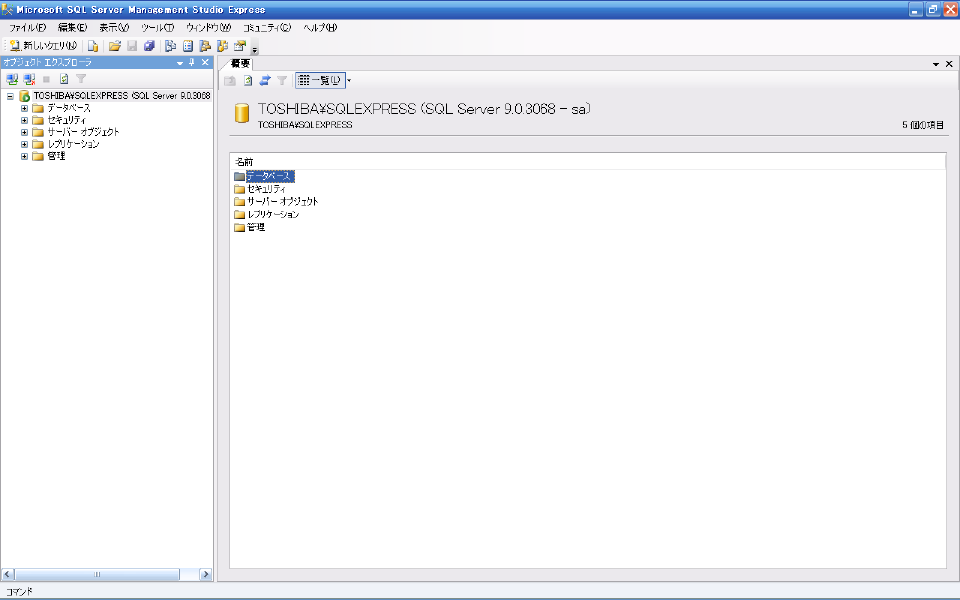Click the Database Engine Query icon
Image resolution: width=960 pixels, height=600 pixels.
click(92, 46)
